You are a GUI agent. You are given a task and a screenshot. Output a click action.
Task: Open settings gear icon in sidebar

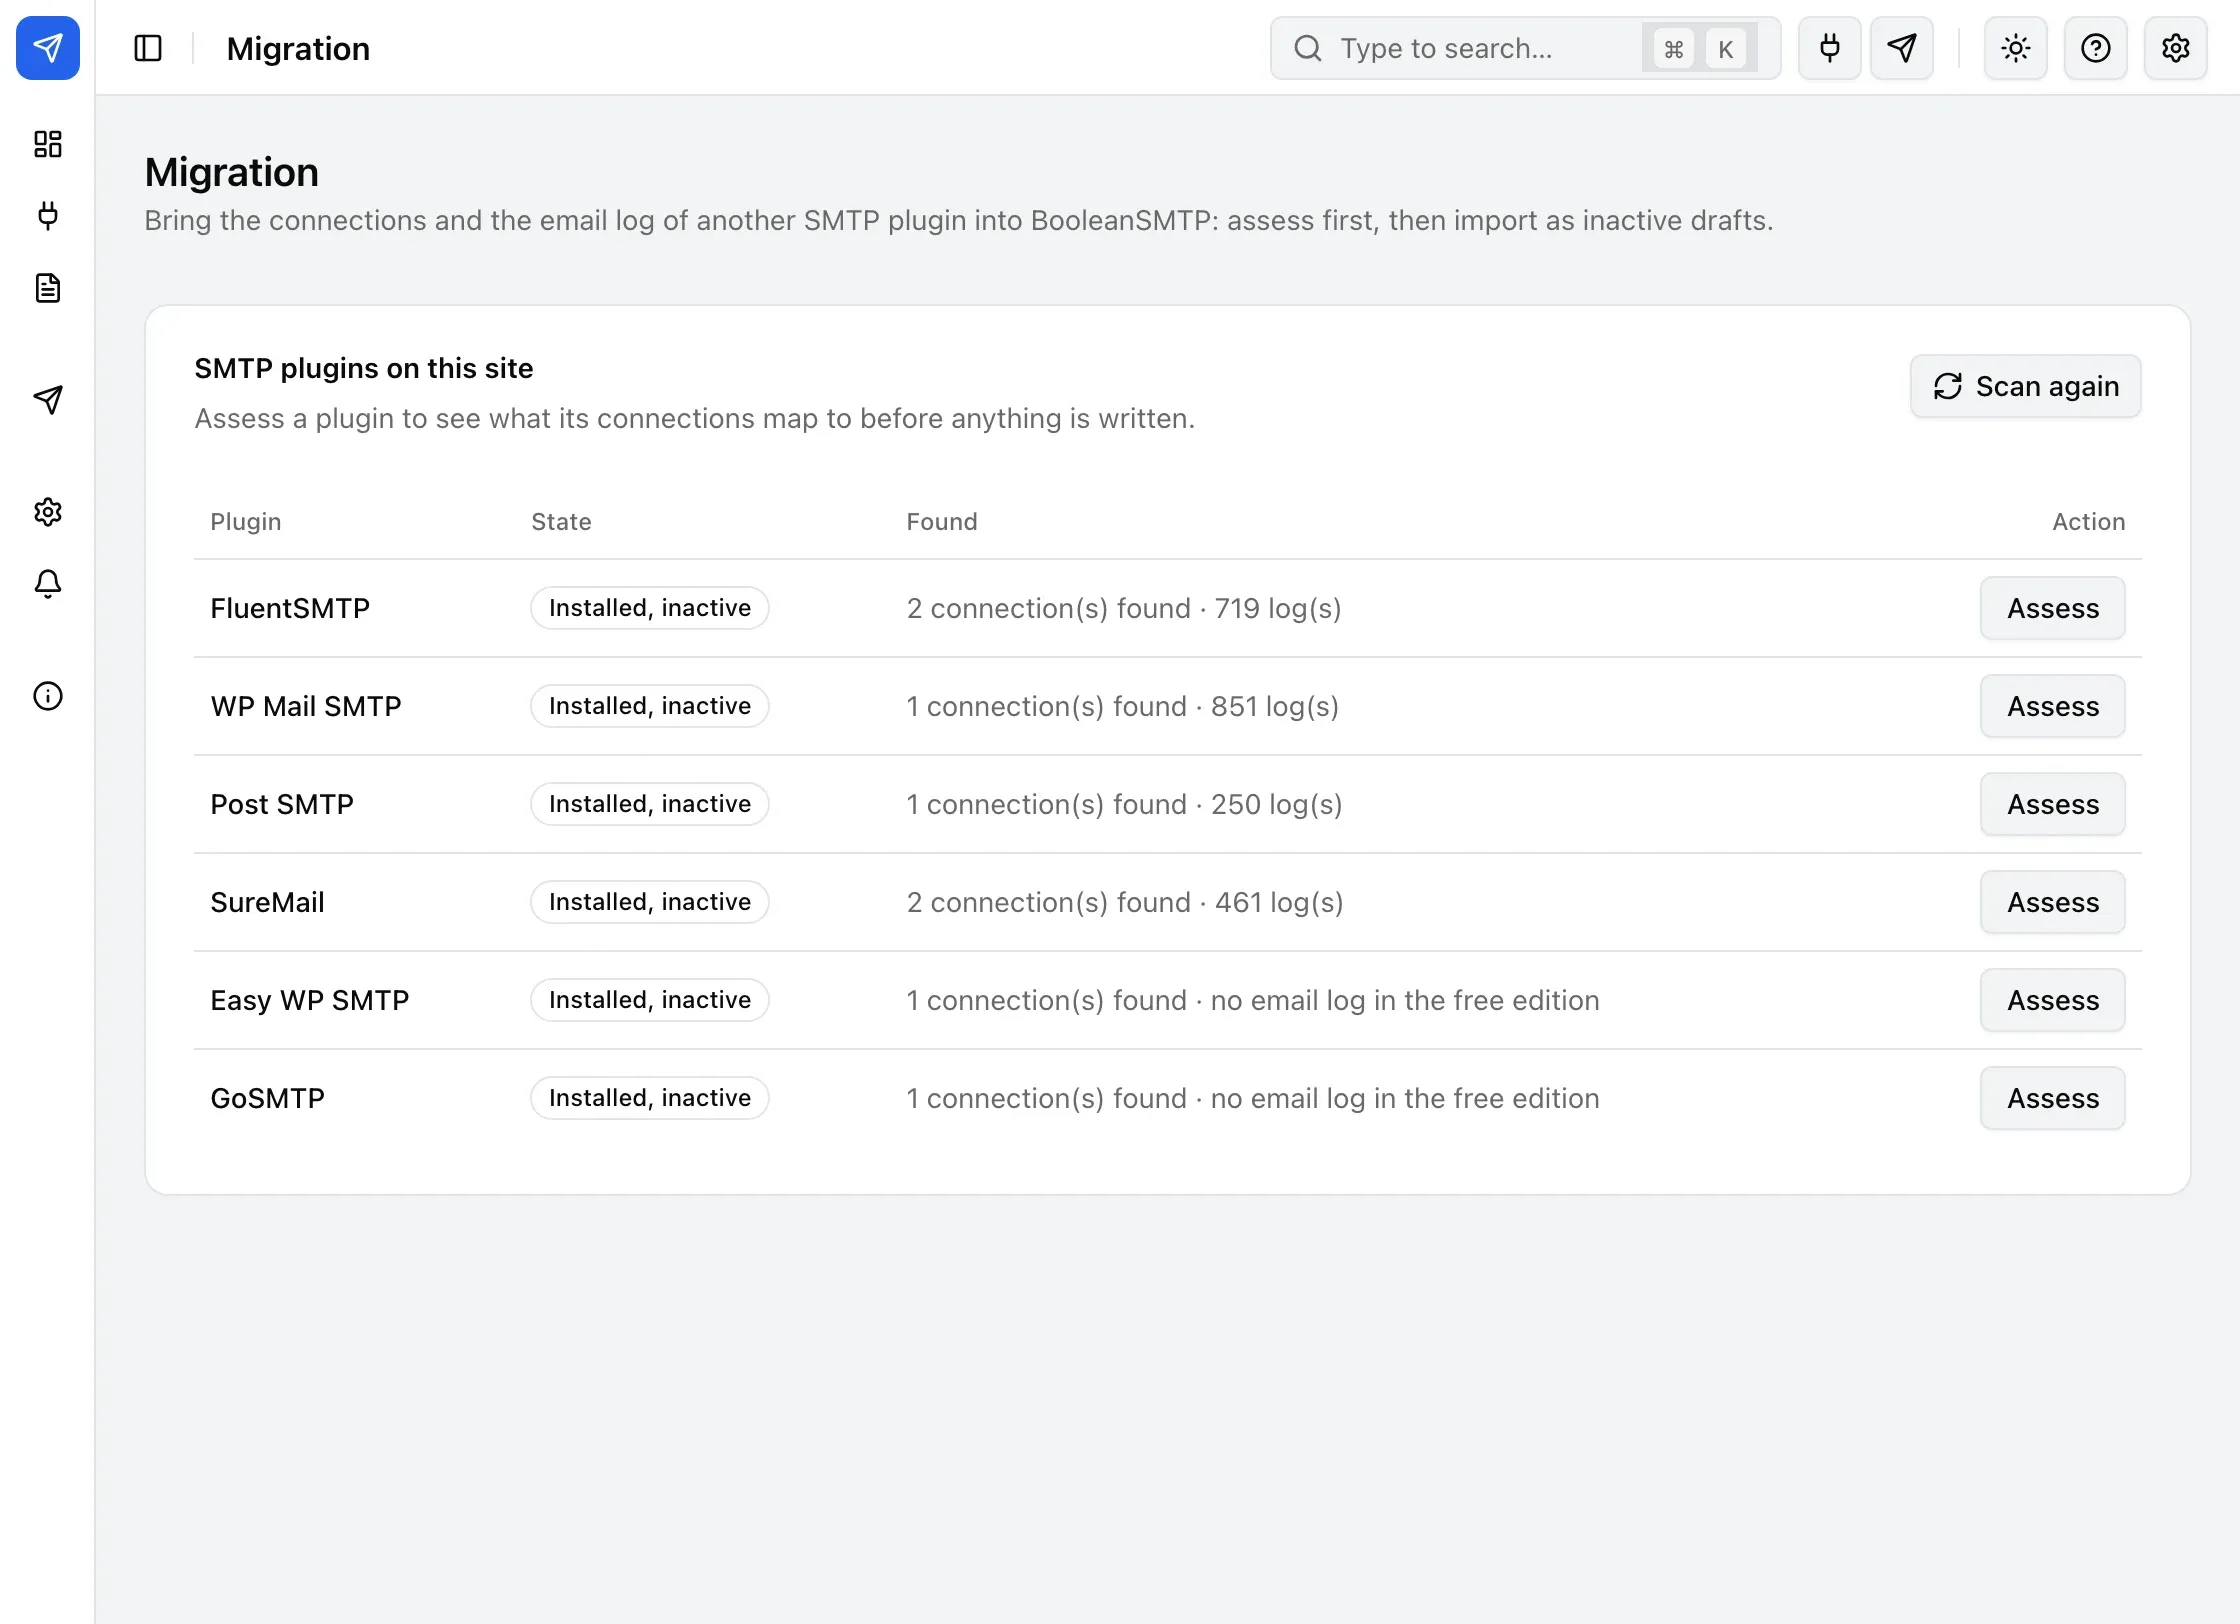[48, 512]
